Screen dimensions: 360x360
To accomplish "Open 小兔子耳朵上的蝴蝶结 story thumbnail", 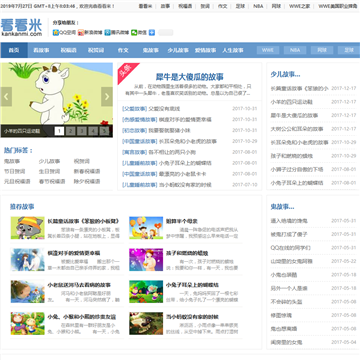I will pyautogui.click(x=146, y=291).
